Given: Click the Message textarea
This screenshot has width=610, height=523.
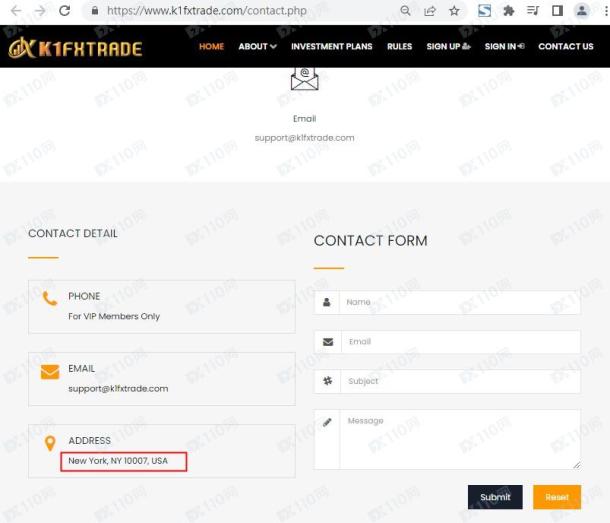Looking at the screenshot, I should click(460, 439).
